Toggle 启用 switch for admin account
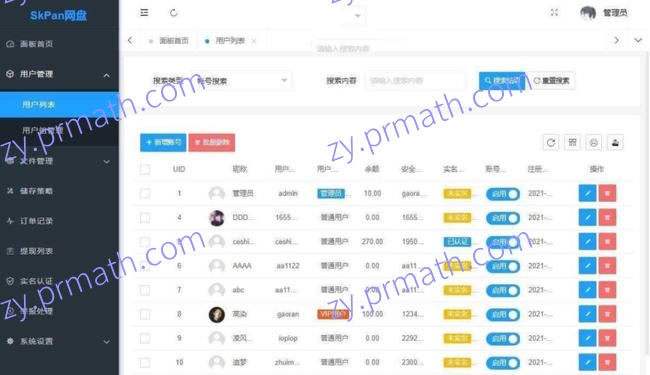Viewport: 650px width, 375px height. [x=503, y=194]
